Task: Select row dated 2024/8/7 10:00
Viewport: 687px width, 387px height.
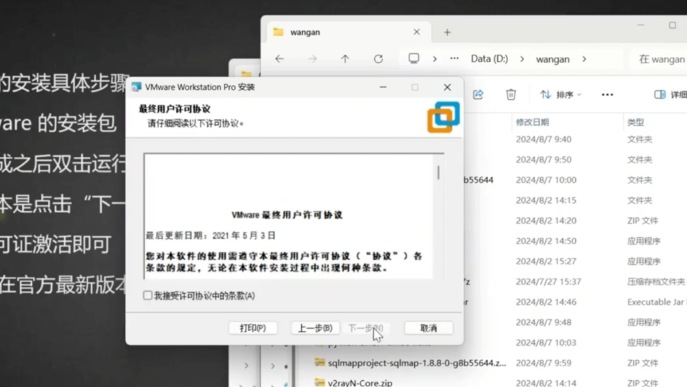Action: pyautogui.click(x=575, y=180)
